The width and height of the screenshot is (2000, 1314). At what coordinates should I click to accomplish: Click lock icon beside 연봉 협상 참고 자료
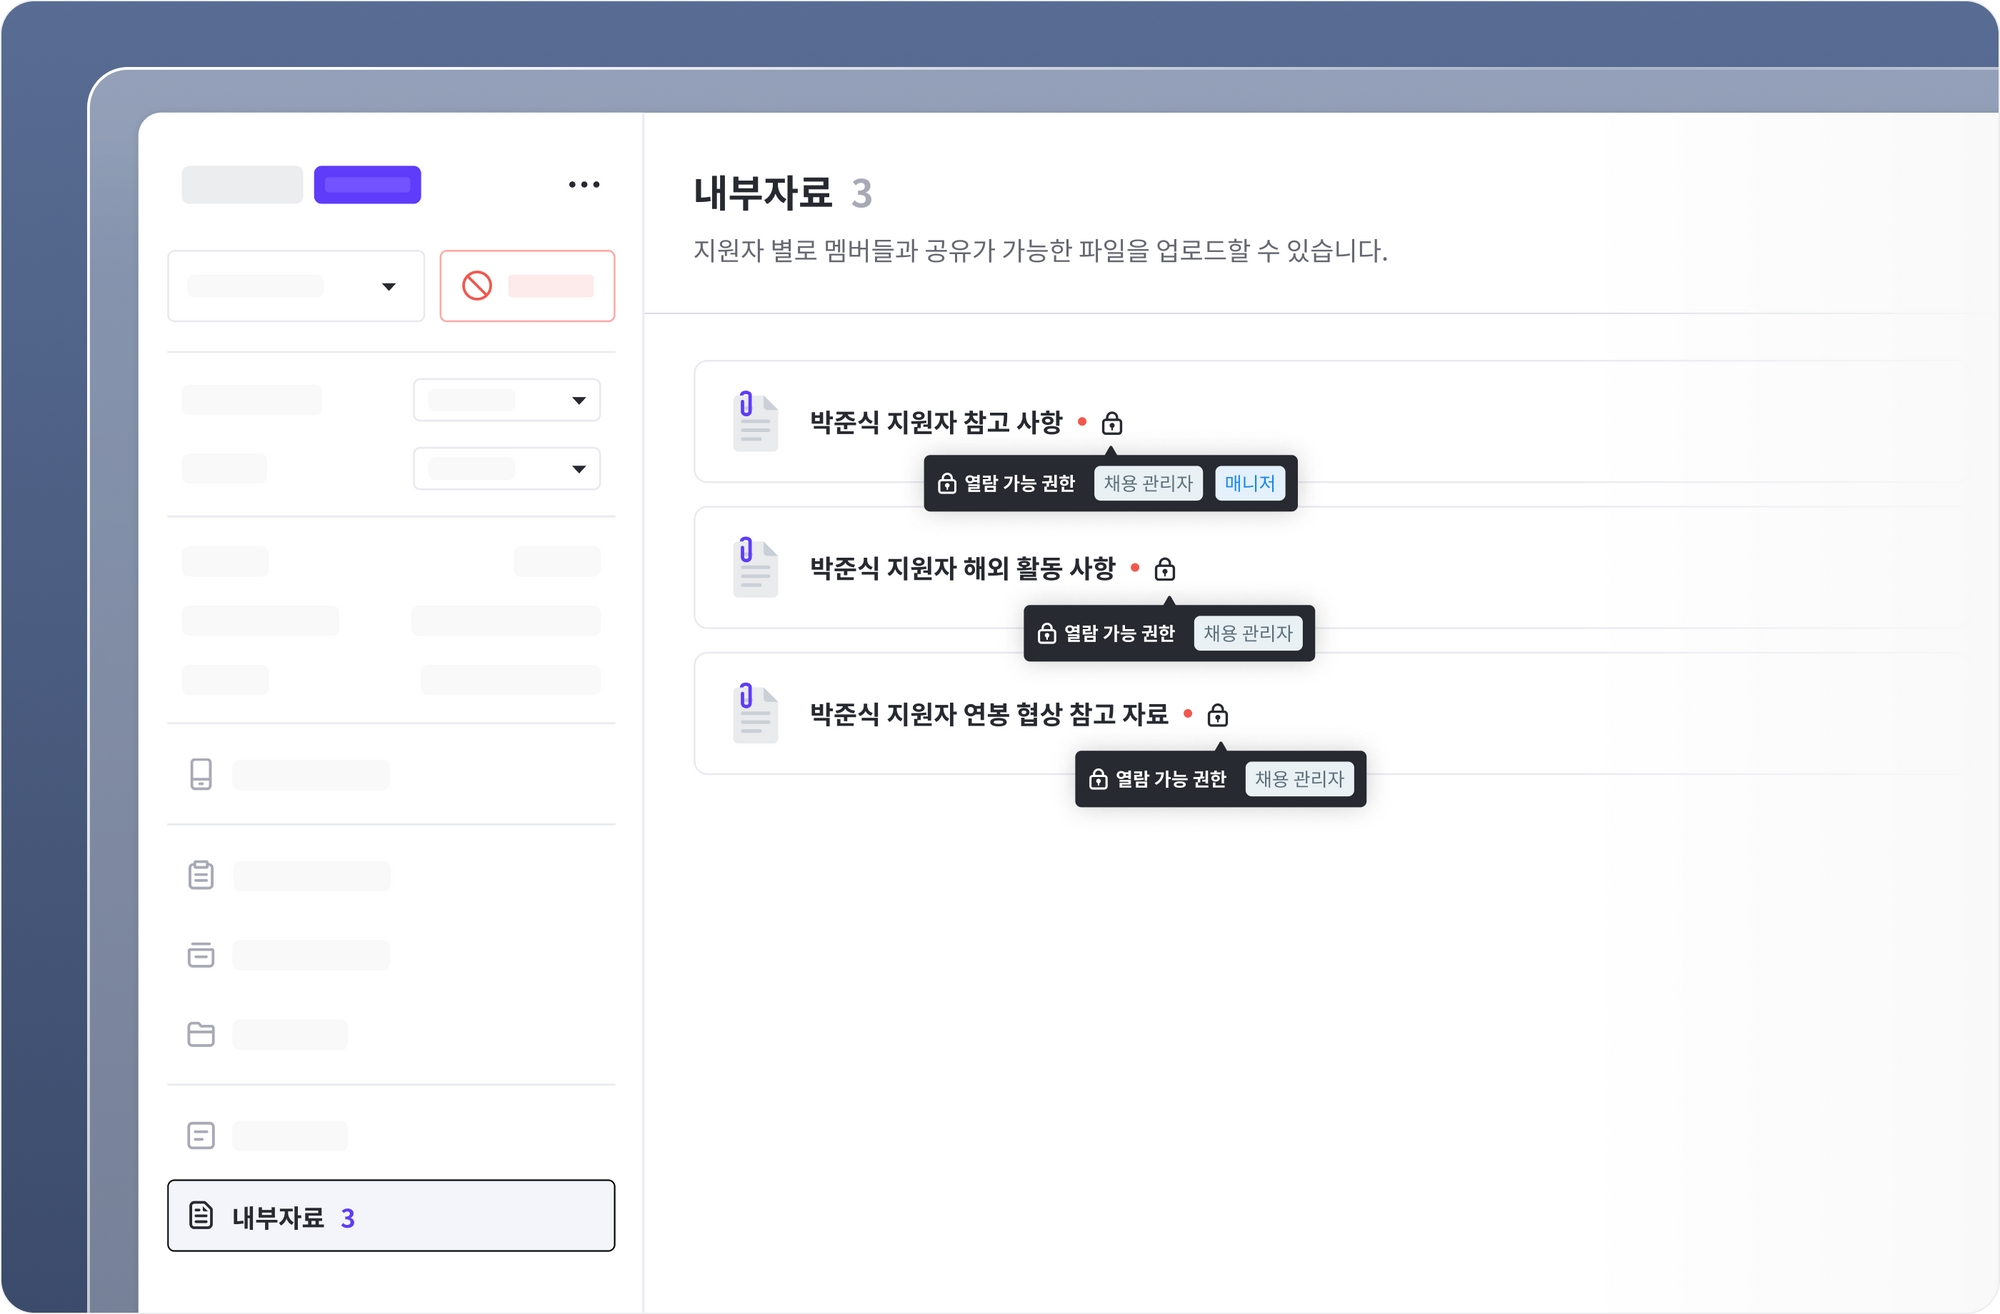(x=1217, y=716)
